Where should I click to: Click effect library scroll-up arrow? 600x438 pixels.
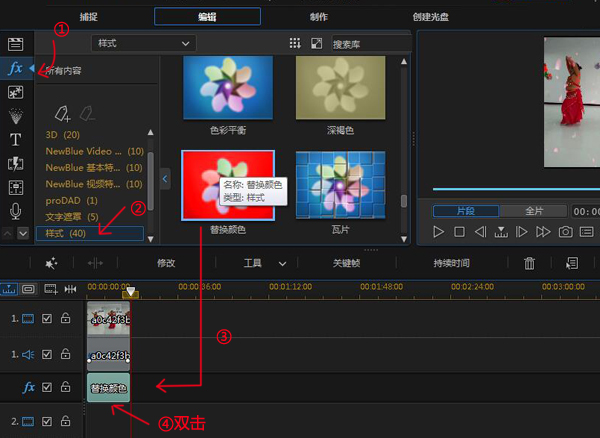tap(404, 62)
